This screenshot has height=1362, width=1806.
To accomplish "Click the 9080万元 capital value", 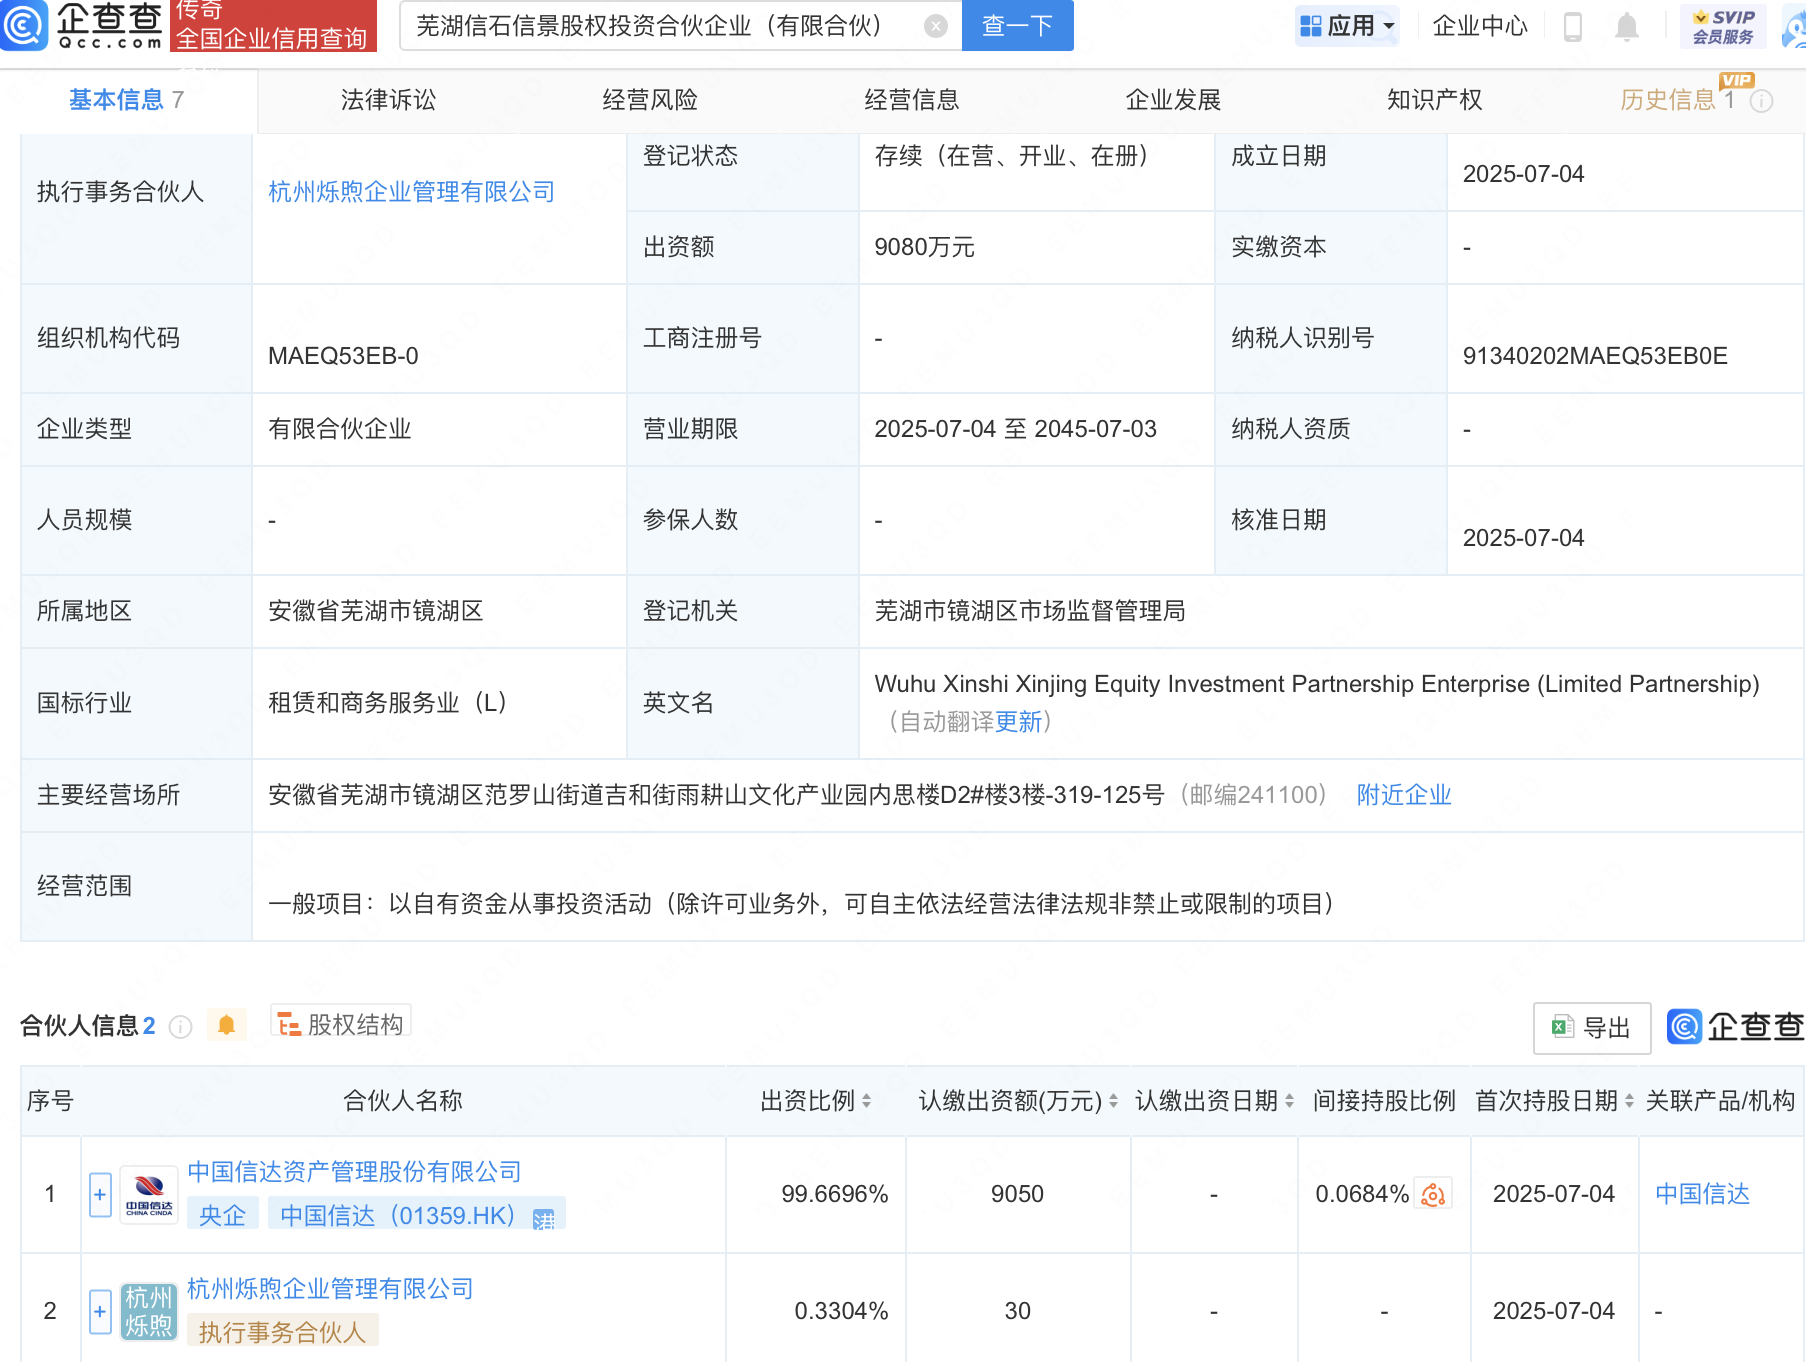I will point(924,247).
